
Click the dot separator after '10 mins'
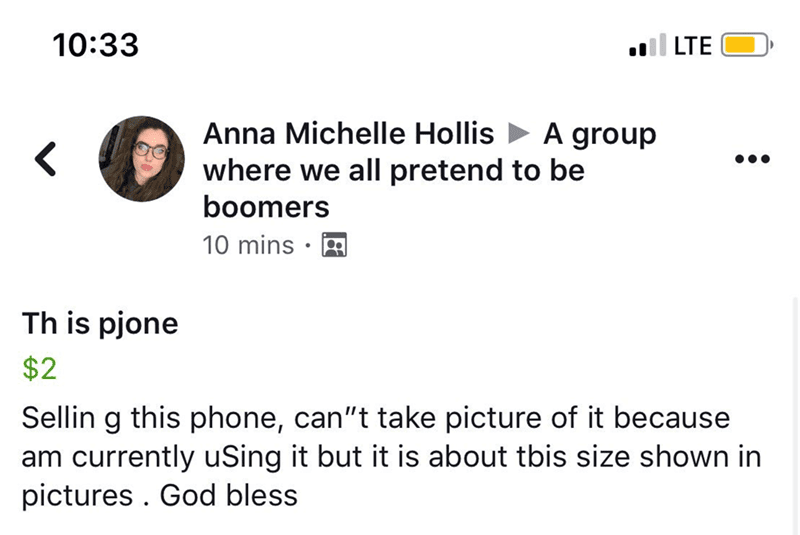coord(307,245)
